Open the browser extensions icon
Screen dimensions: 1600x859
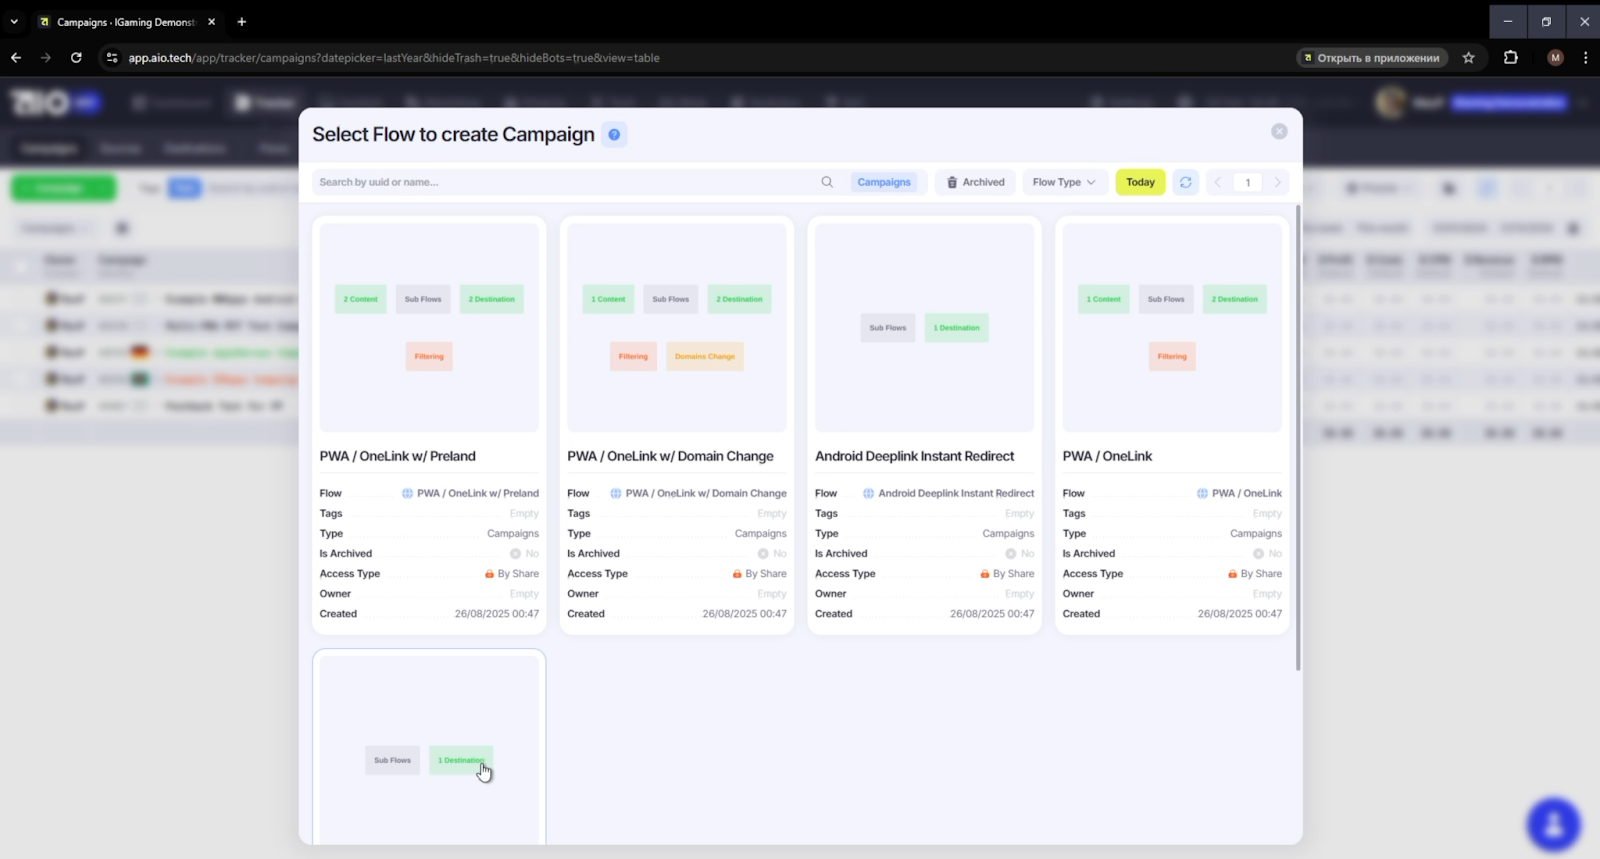click(1510, 58)
